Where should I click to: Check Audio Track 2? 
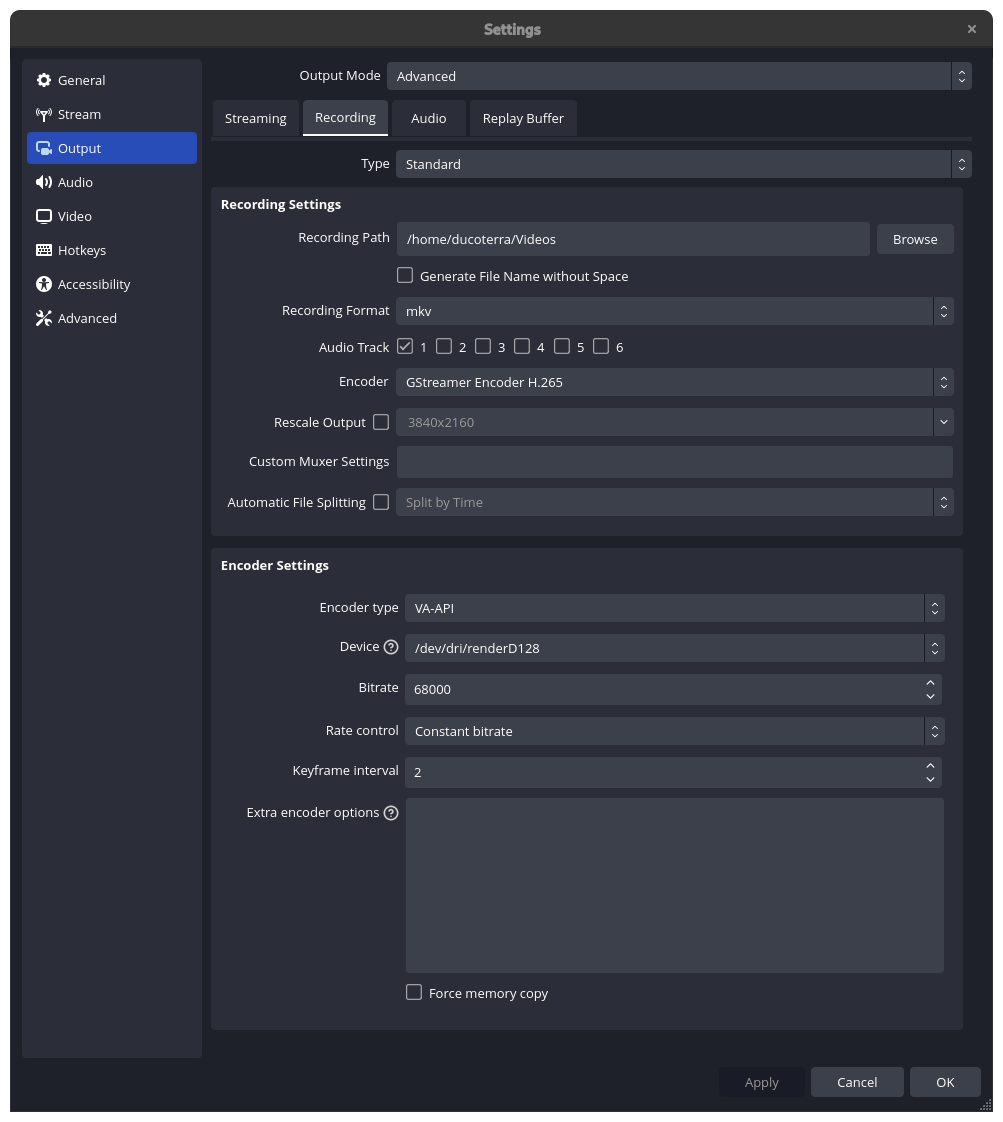point(444,346)
